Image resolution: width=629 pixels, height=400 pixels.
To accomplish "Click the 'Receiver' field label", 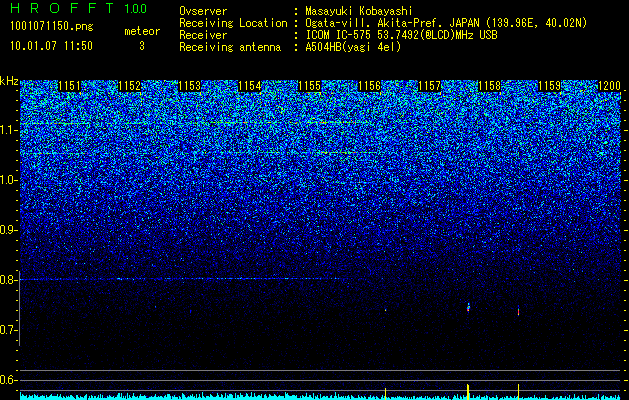I will click(203, 35).
